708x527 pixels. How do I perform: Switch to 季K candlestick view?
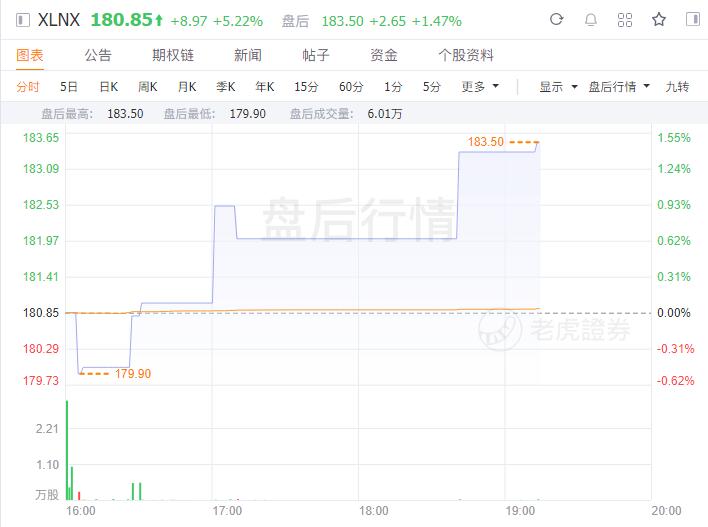(226, 86)
